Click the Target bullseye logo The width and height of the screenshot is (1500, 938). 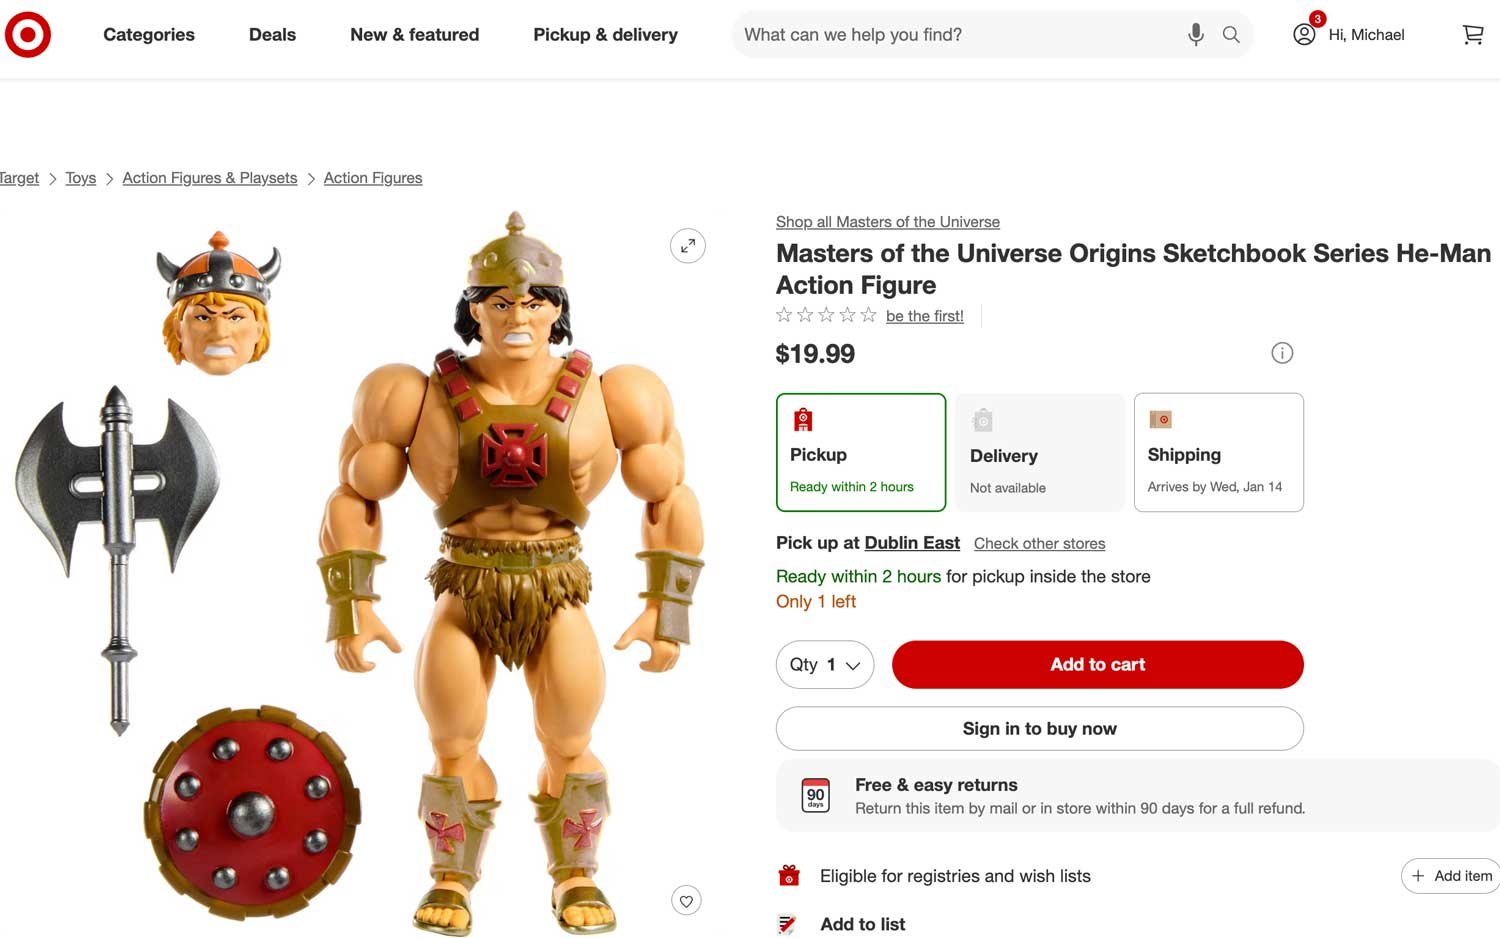click(x=27, y=33)
